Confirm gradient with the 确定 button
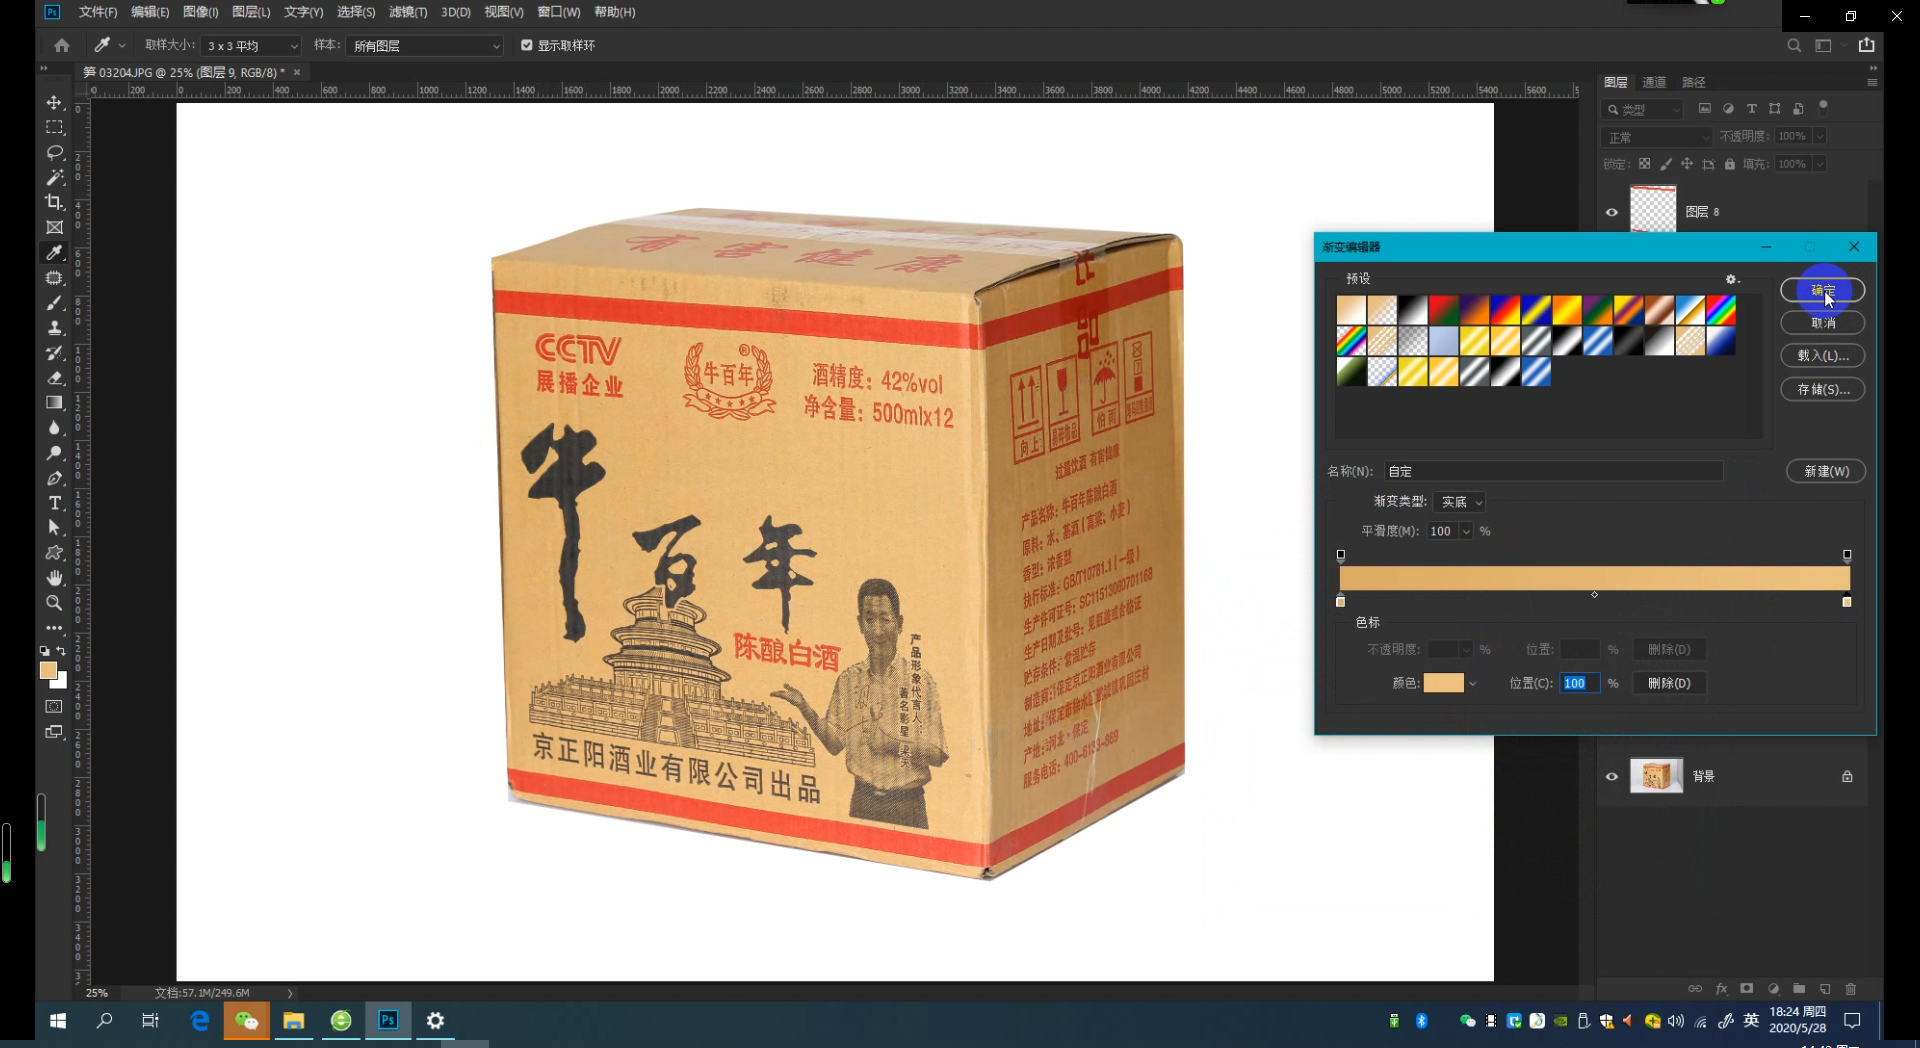The height and width of the screenshot is (1048, 1920). tap(1823, 290)
